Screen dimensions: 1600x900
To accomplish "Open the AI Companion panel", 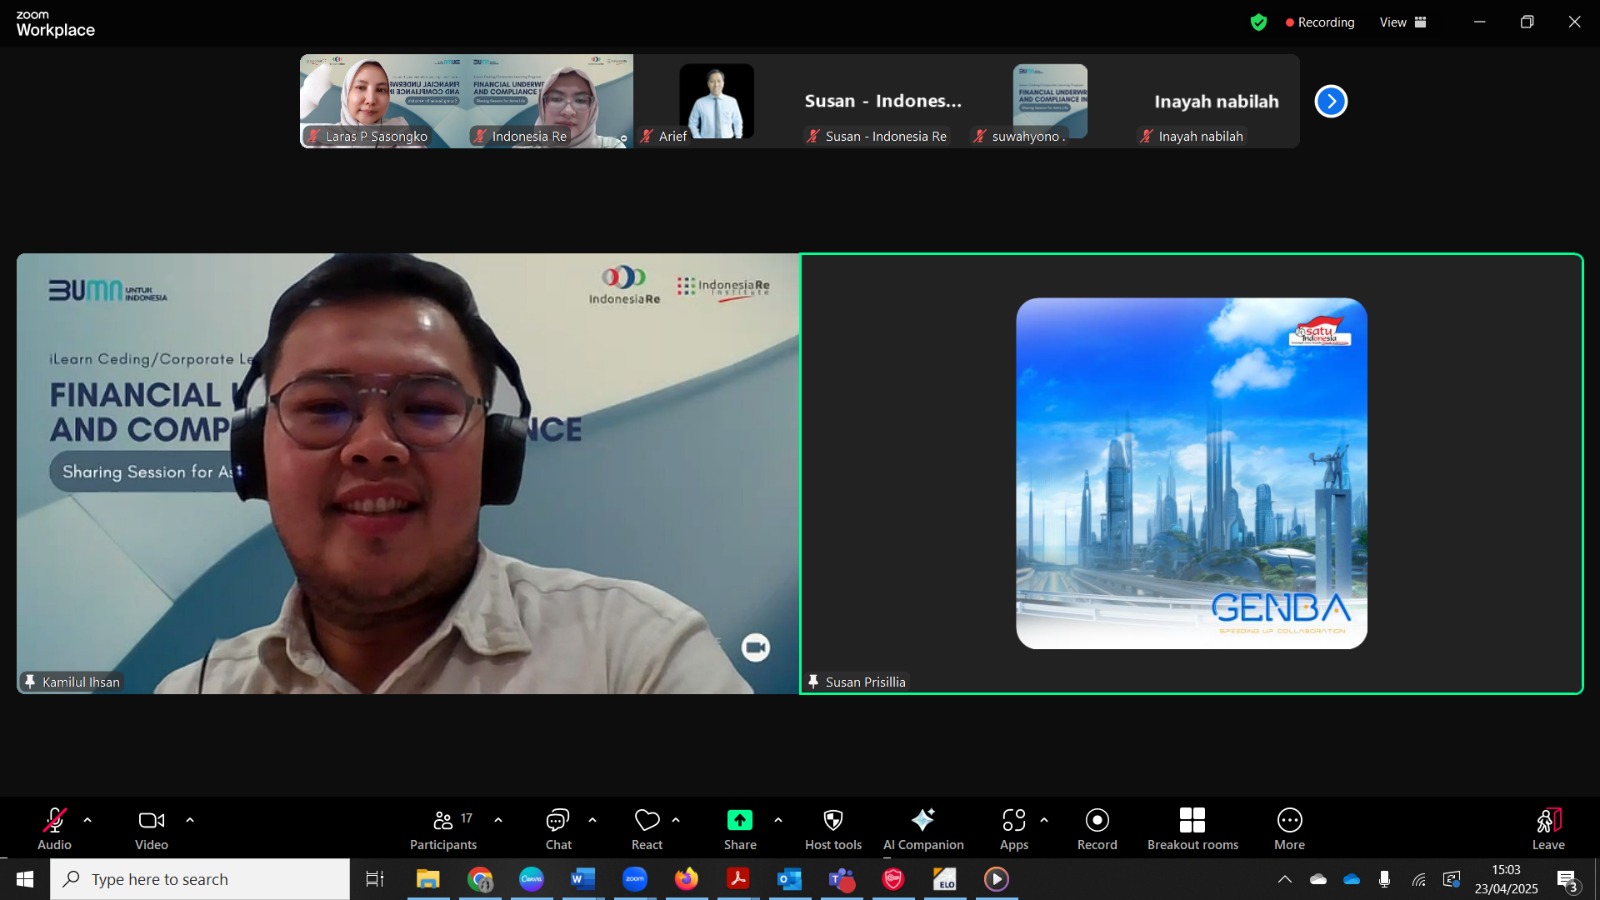I will point(923,829).
